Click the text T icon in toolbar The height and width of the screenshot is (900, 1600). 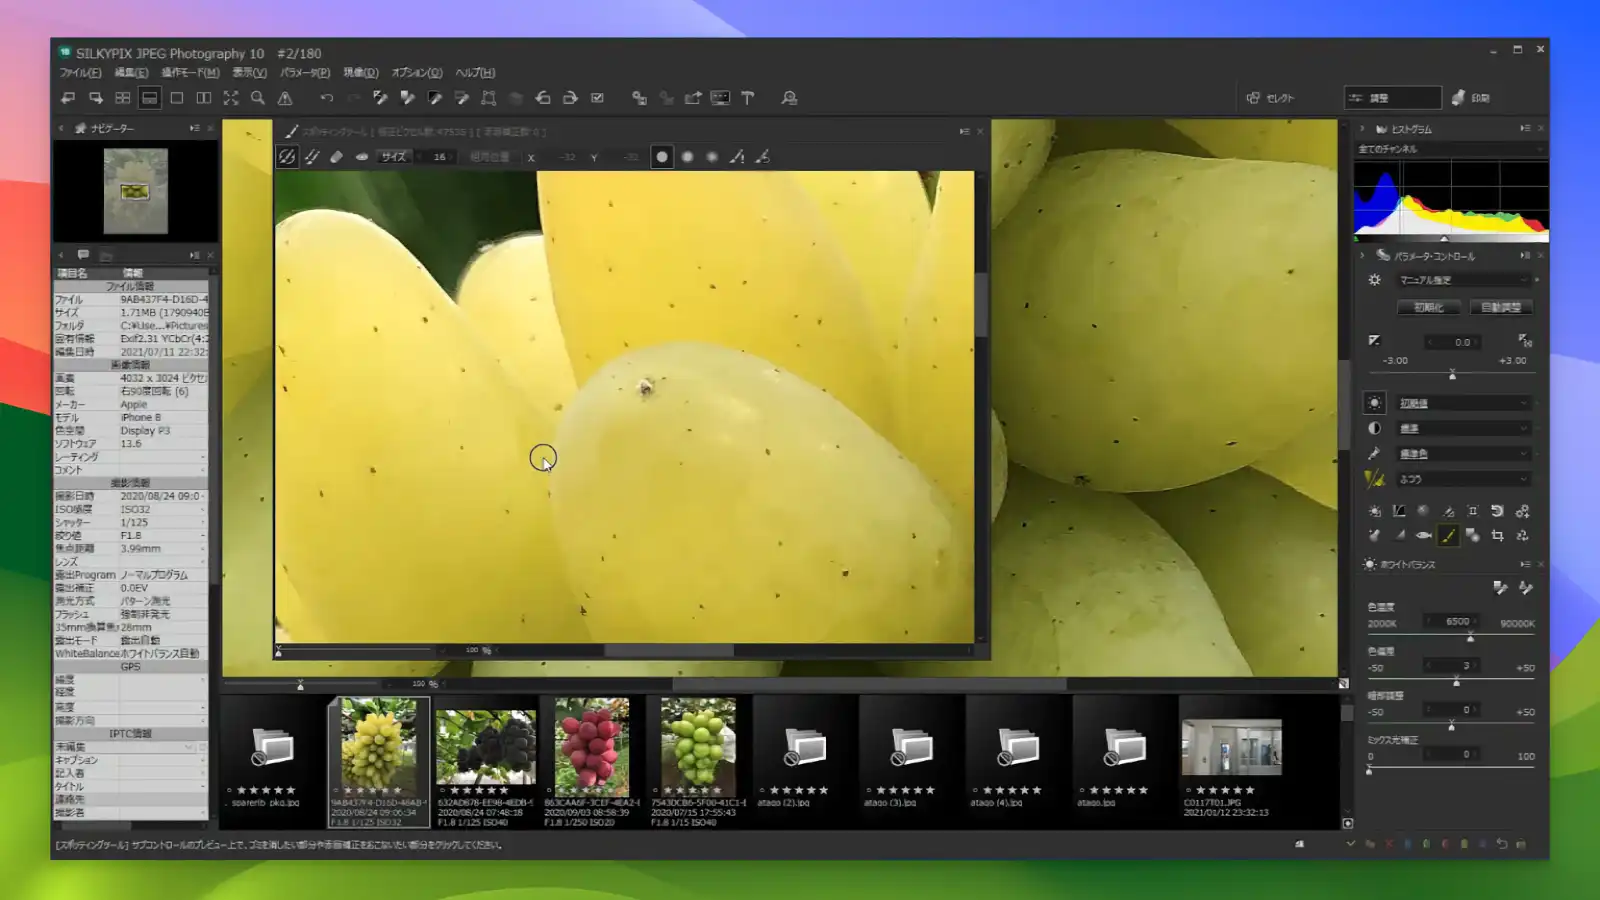(x=748, y=98)
